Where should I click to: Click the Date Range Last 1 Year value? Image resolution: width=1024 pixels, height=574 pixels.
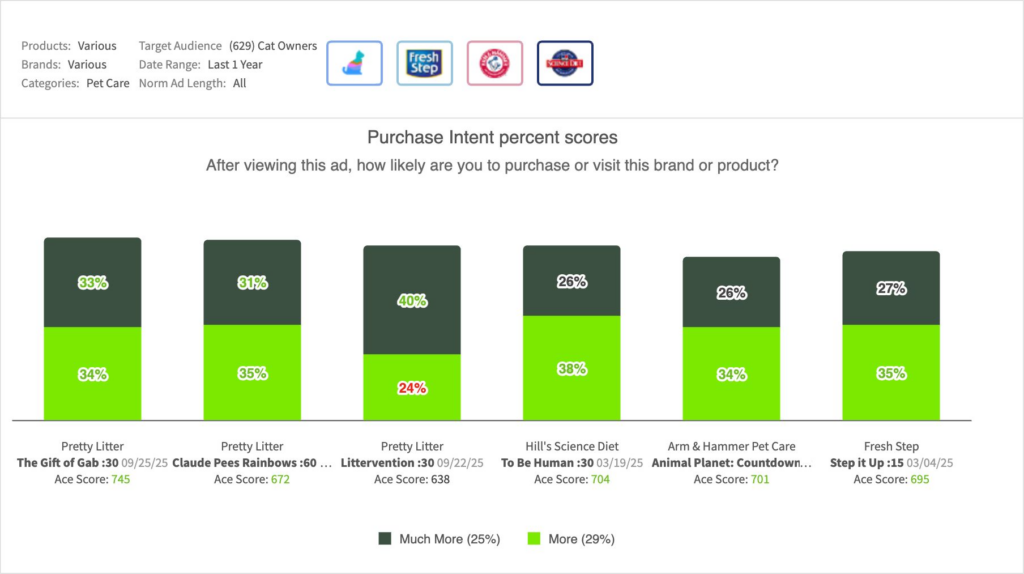point(234,65)
